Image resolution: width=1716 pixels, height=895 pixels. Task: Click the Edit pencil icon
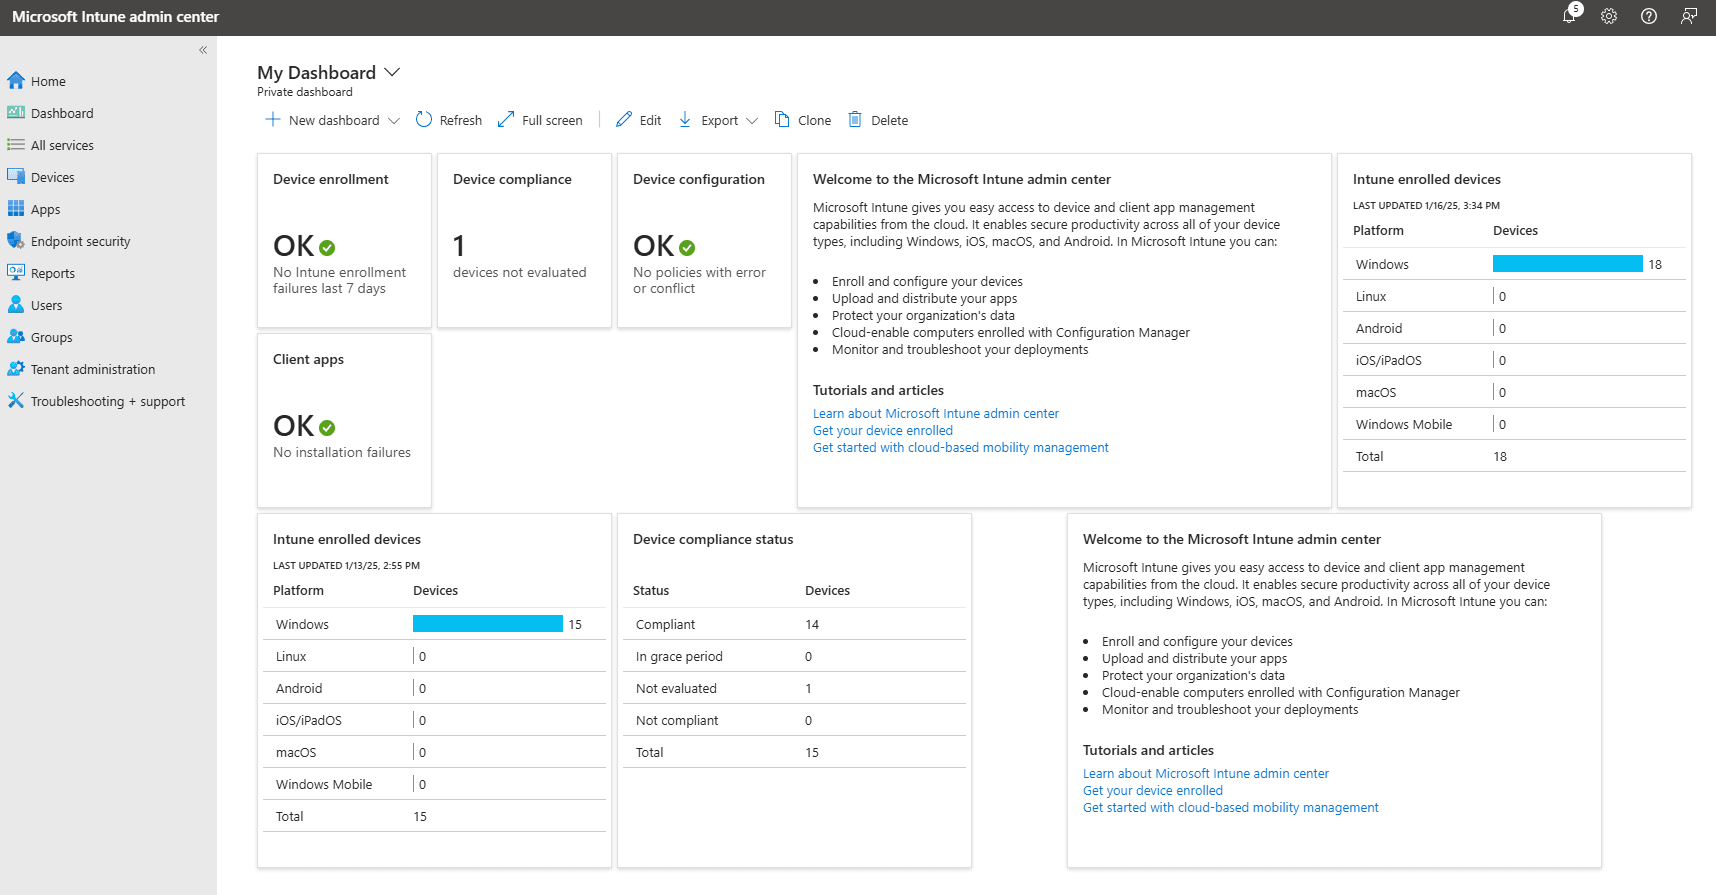point(624,120)
